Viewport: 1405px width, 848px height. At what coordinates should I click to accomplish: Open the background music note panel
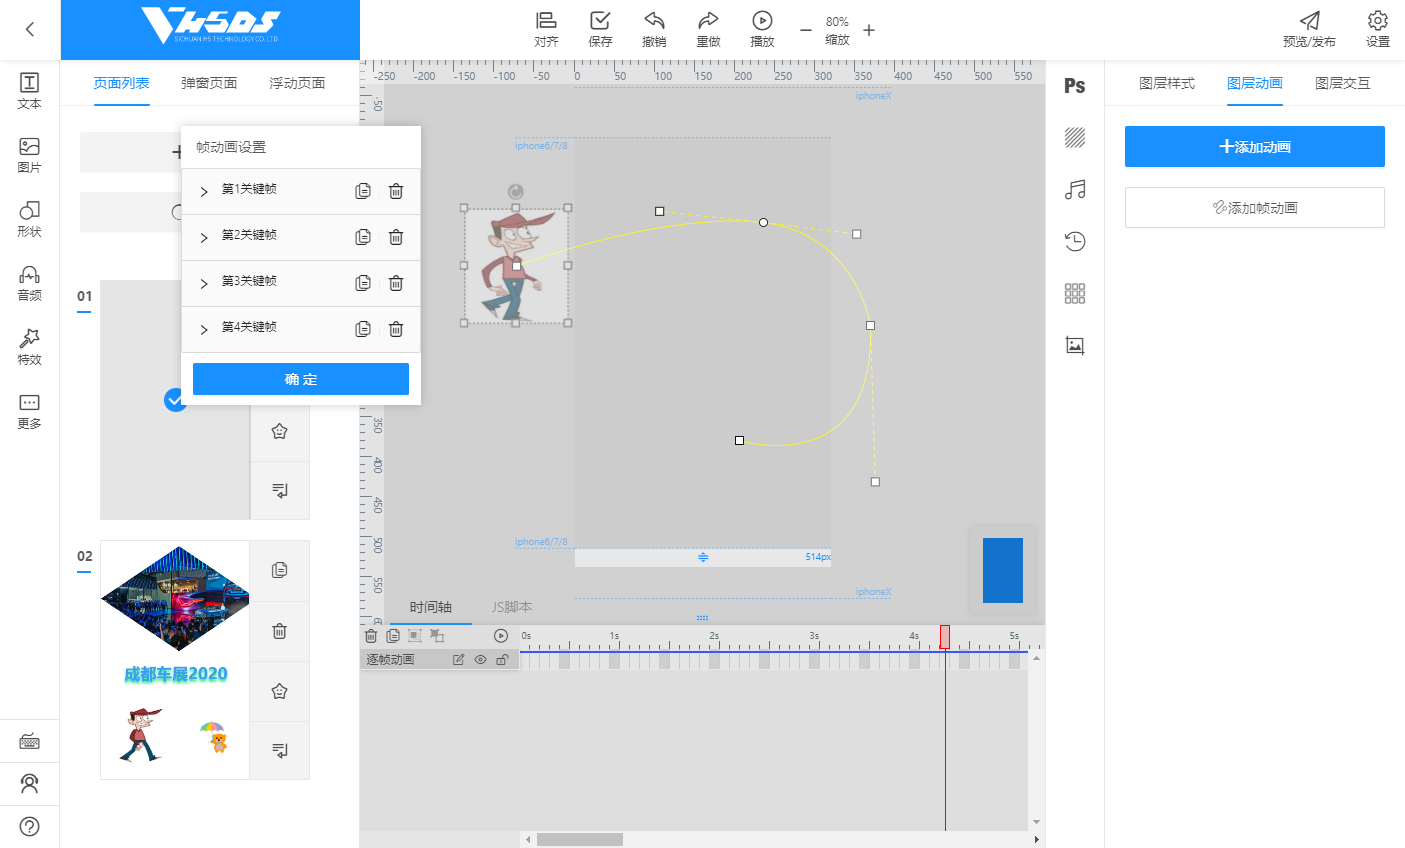pos(1075,190)
